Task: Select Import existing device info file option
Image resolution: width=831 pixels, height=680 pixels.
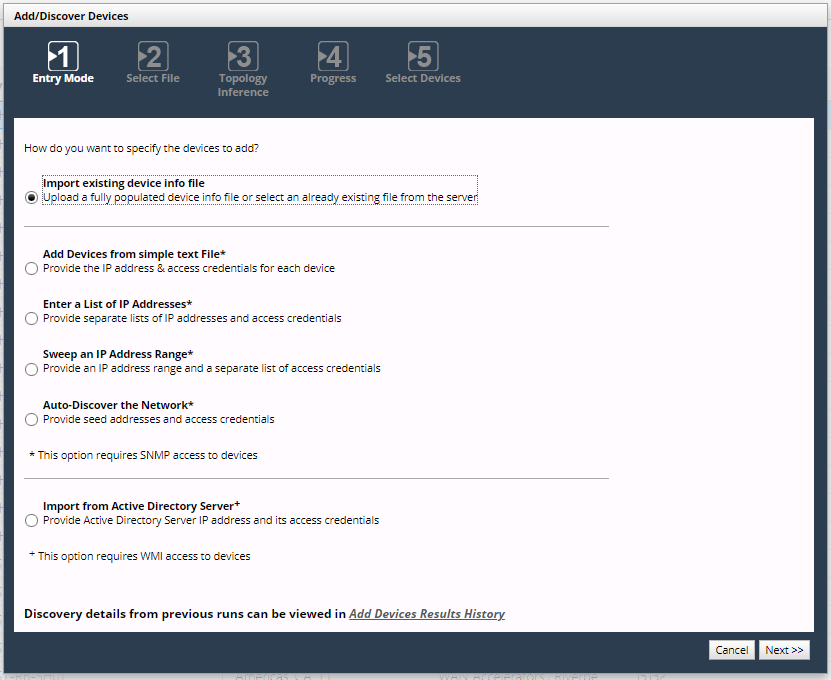Action: click(32, 198)
